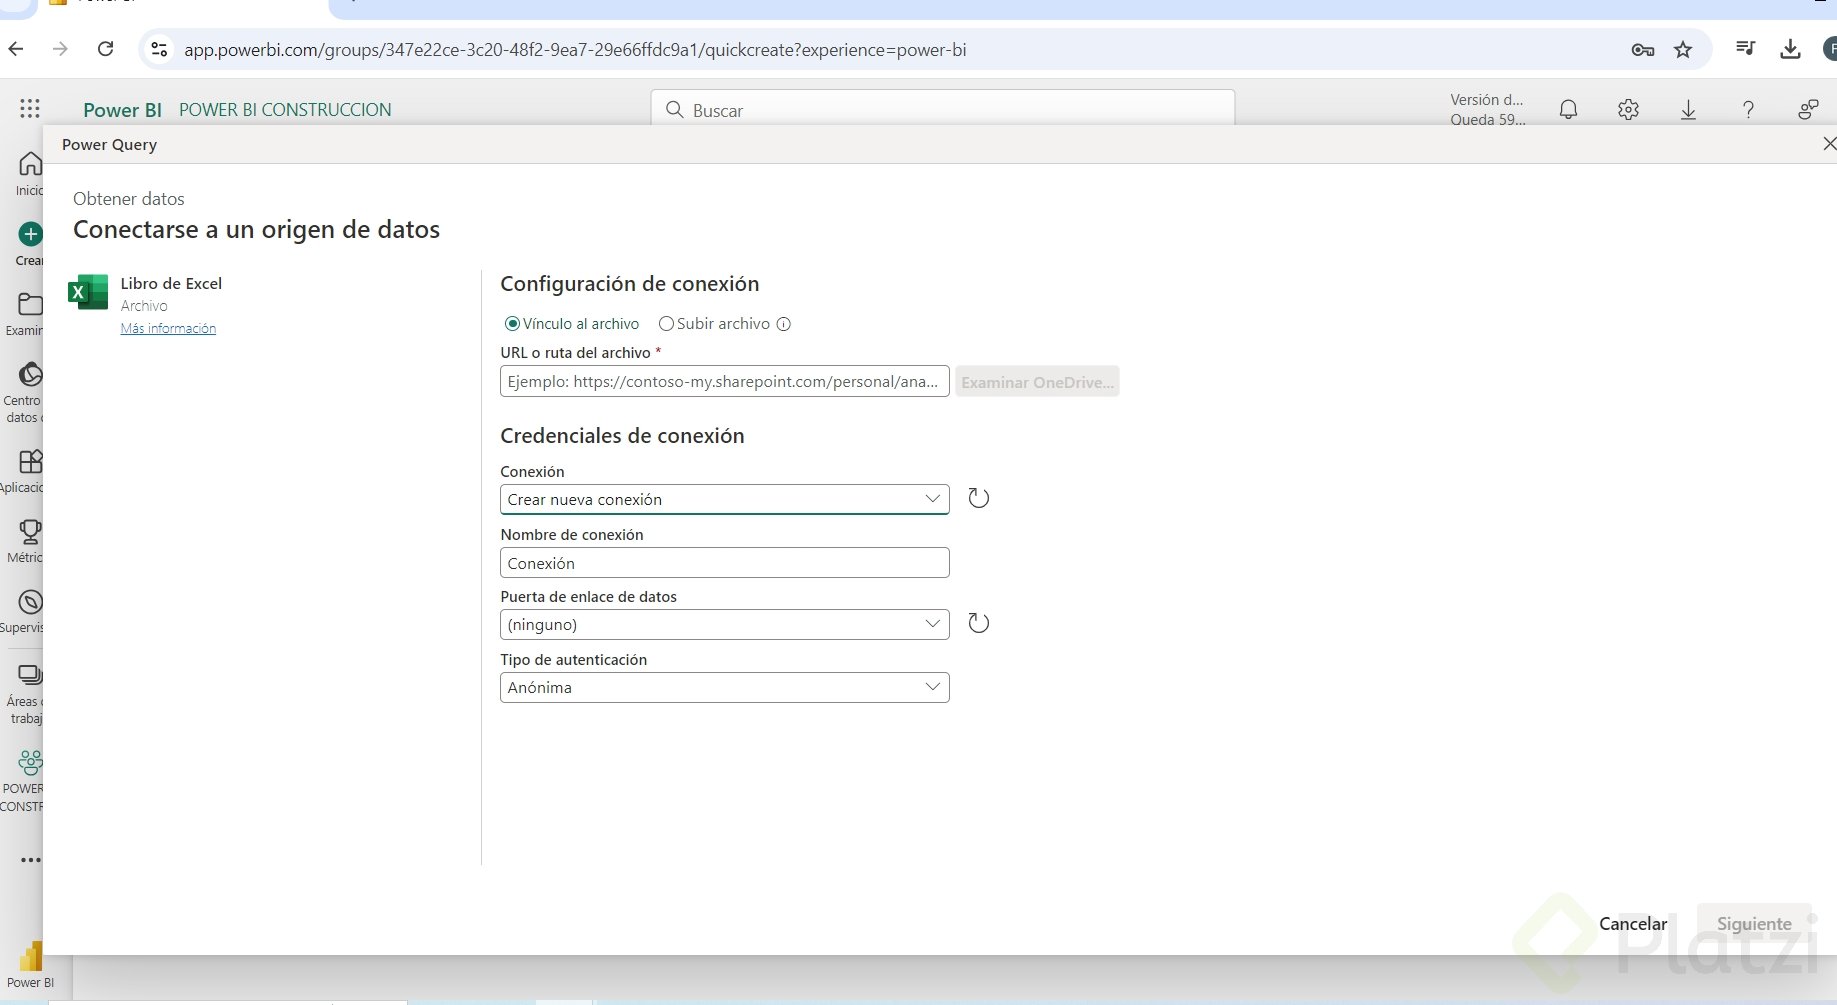
Task: Click the green Crear plus icon
Action: point(31,234)
